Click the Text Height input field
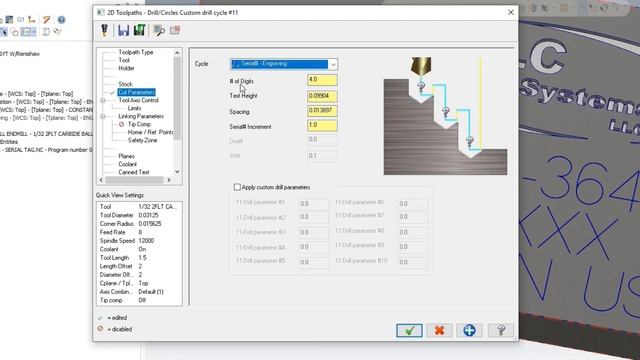This screenshot has width=640, height=360. (322, 96)
